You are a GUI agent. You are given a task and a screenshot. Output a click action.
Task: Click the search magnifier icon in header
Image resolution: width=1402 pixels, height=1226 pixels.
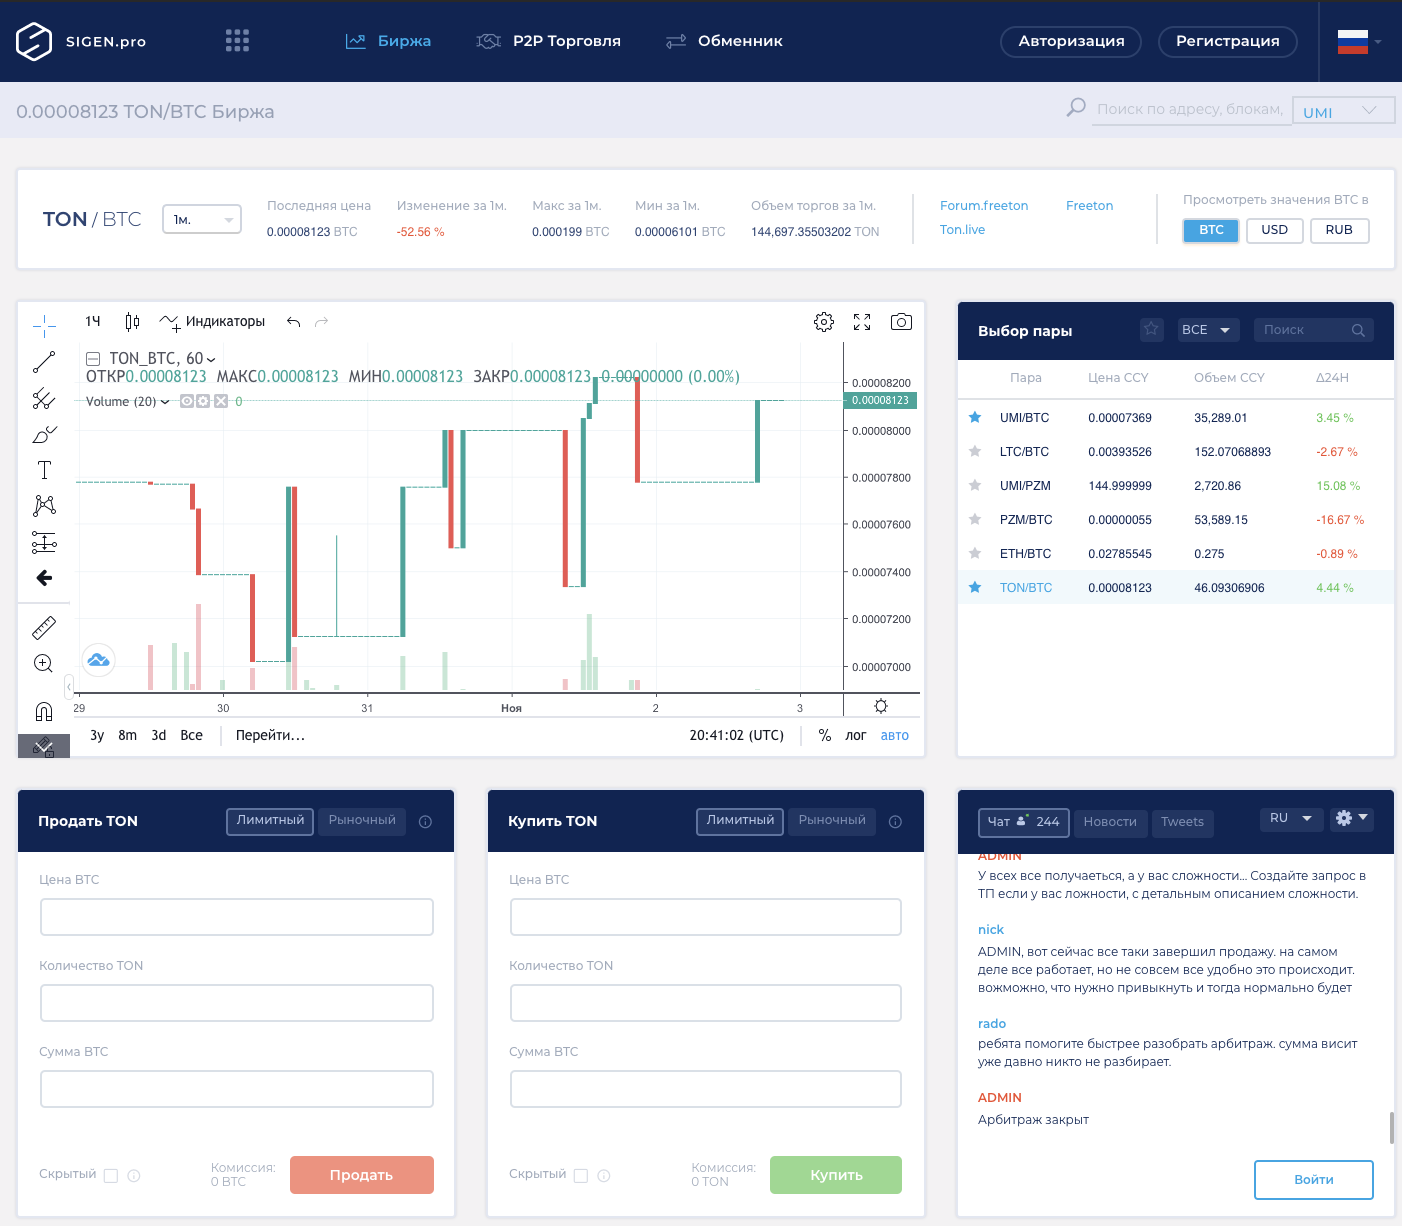(x=1076, y=107)
